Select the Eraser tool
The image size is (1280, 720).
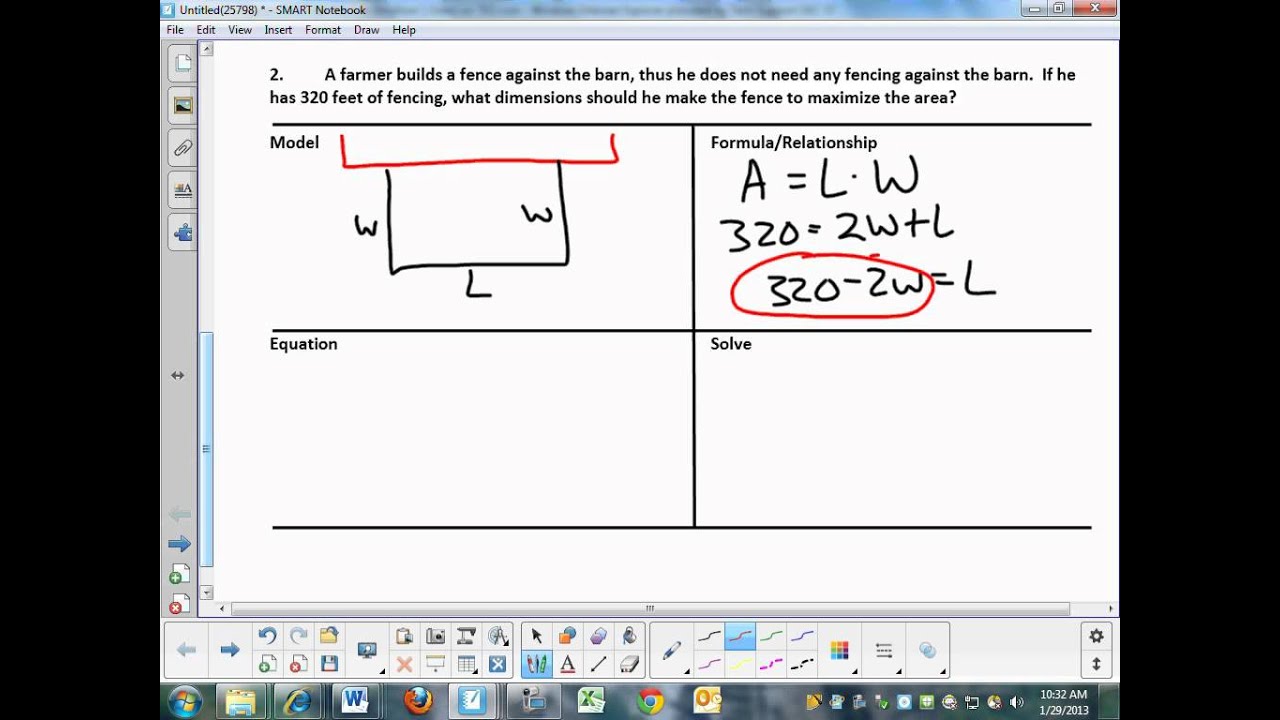tap(629, 664)
